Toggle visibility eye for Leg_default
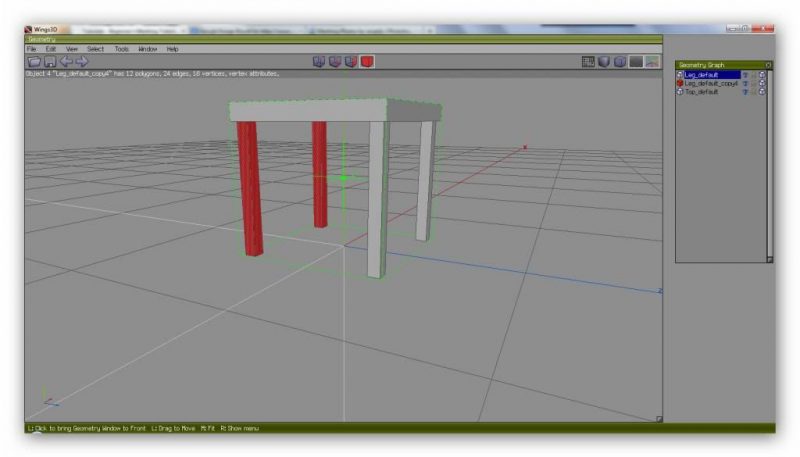 click(745, 75)
